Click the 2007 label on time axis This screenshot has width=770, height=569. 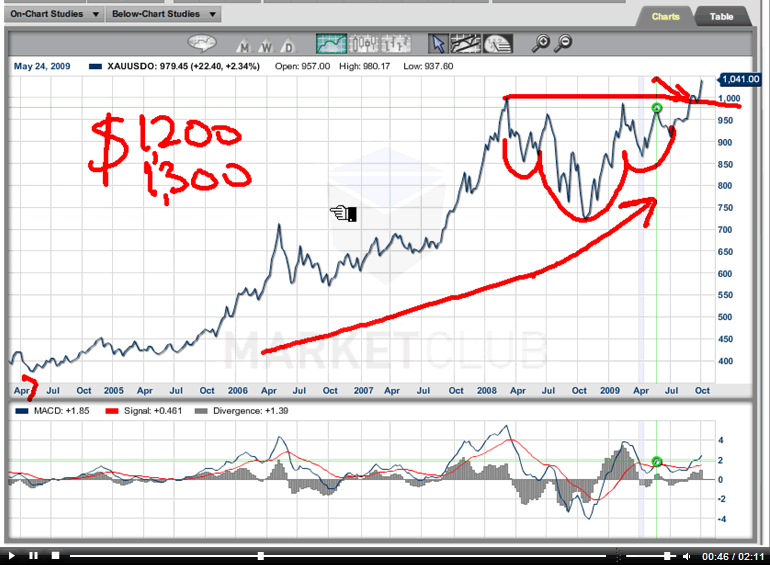(x=363, y=391)
